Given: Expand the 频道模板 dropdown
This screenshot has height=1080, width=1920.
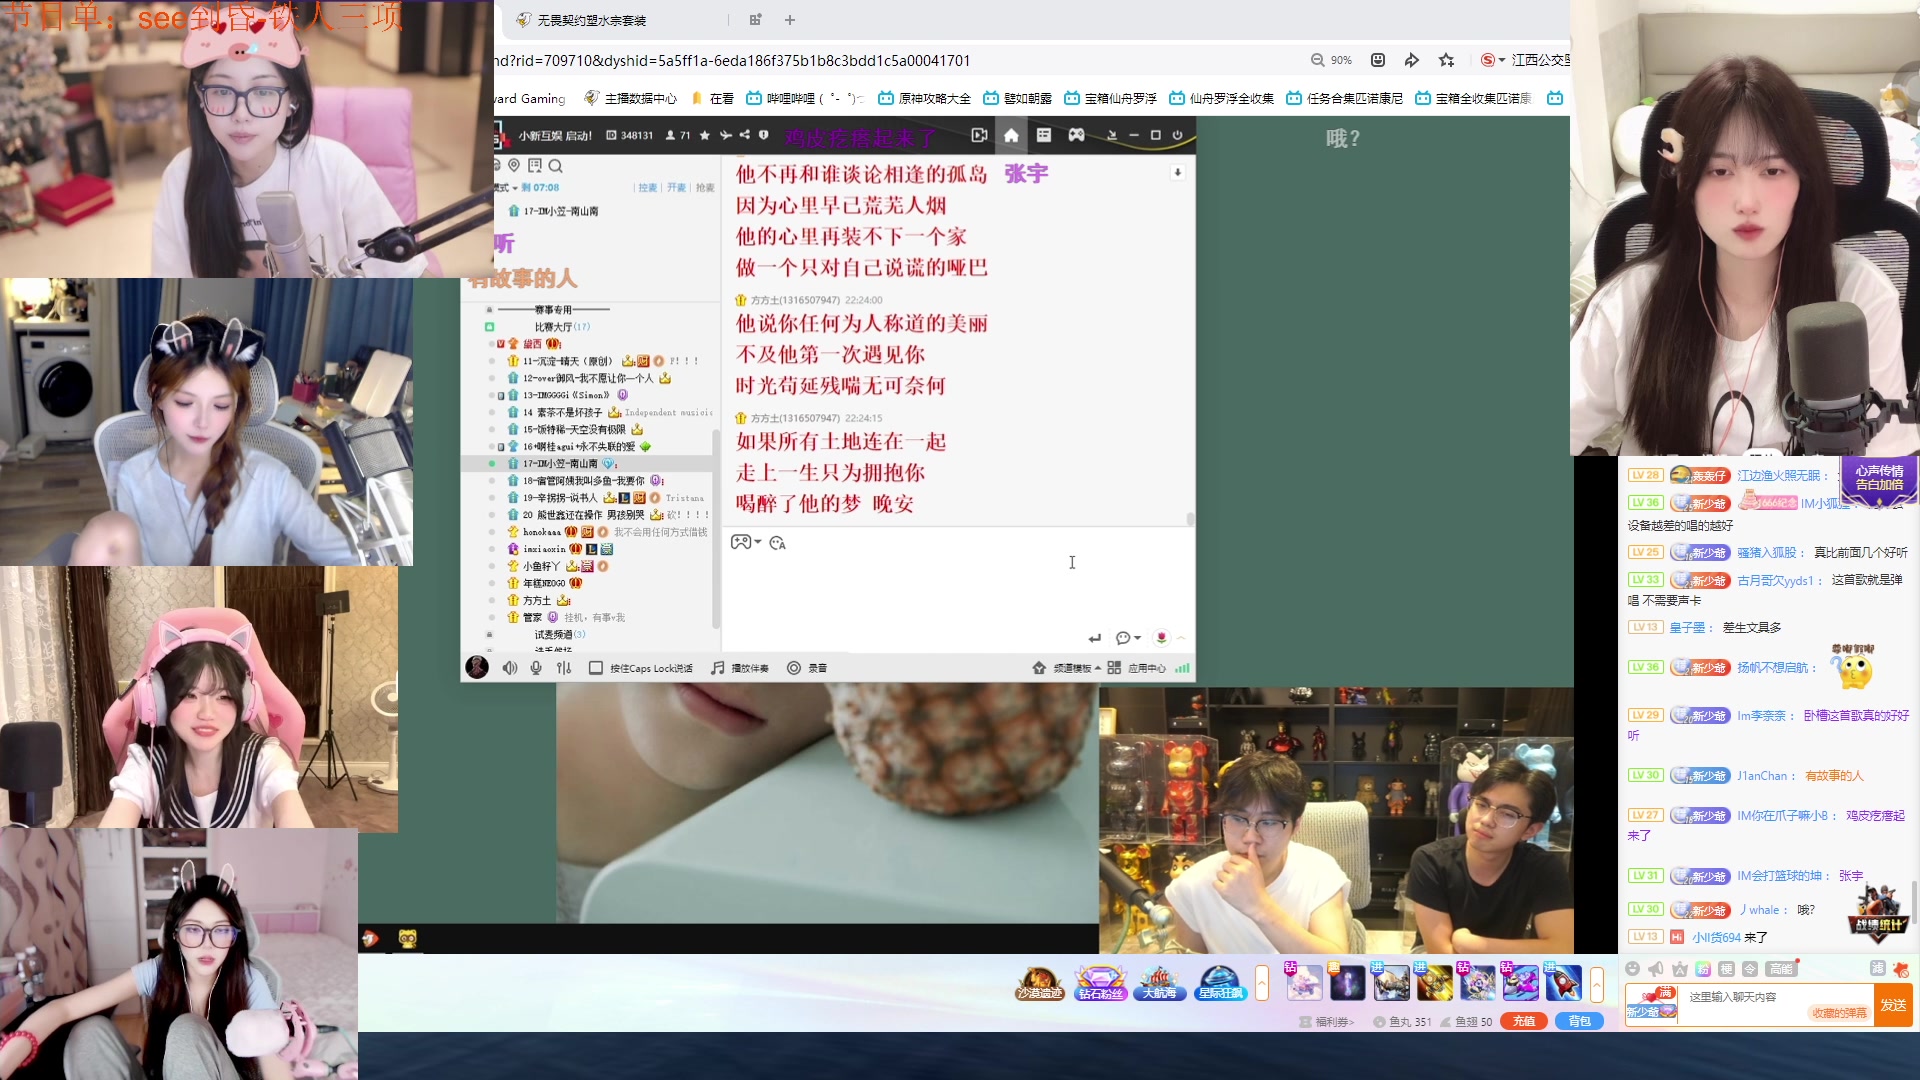Looking at the screenshot, I should pyautogui.click(x=1076, y=668).
